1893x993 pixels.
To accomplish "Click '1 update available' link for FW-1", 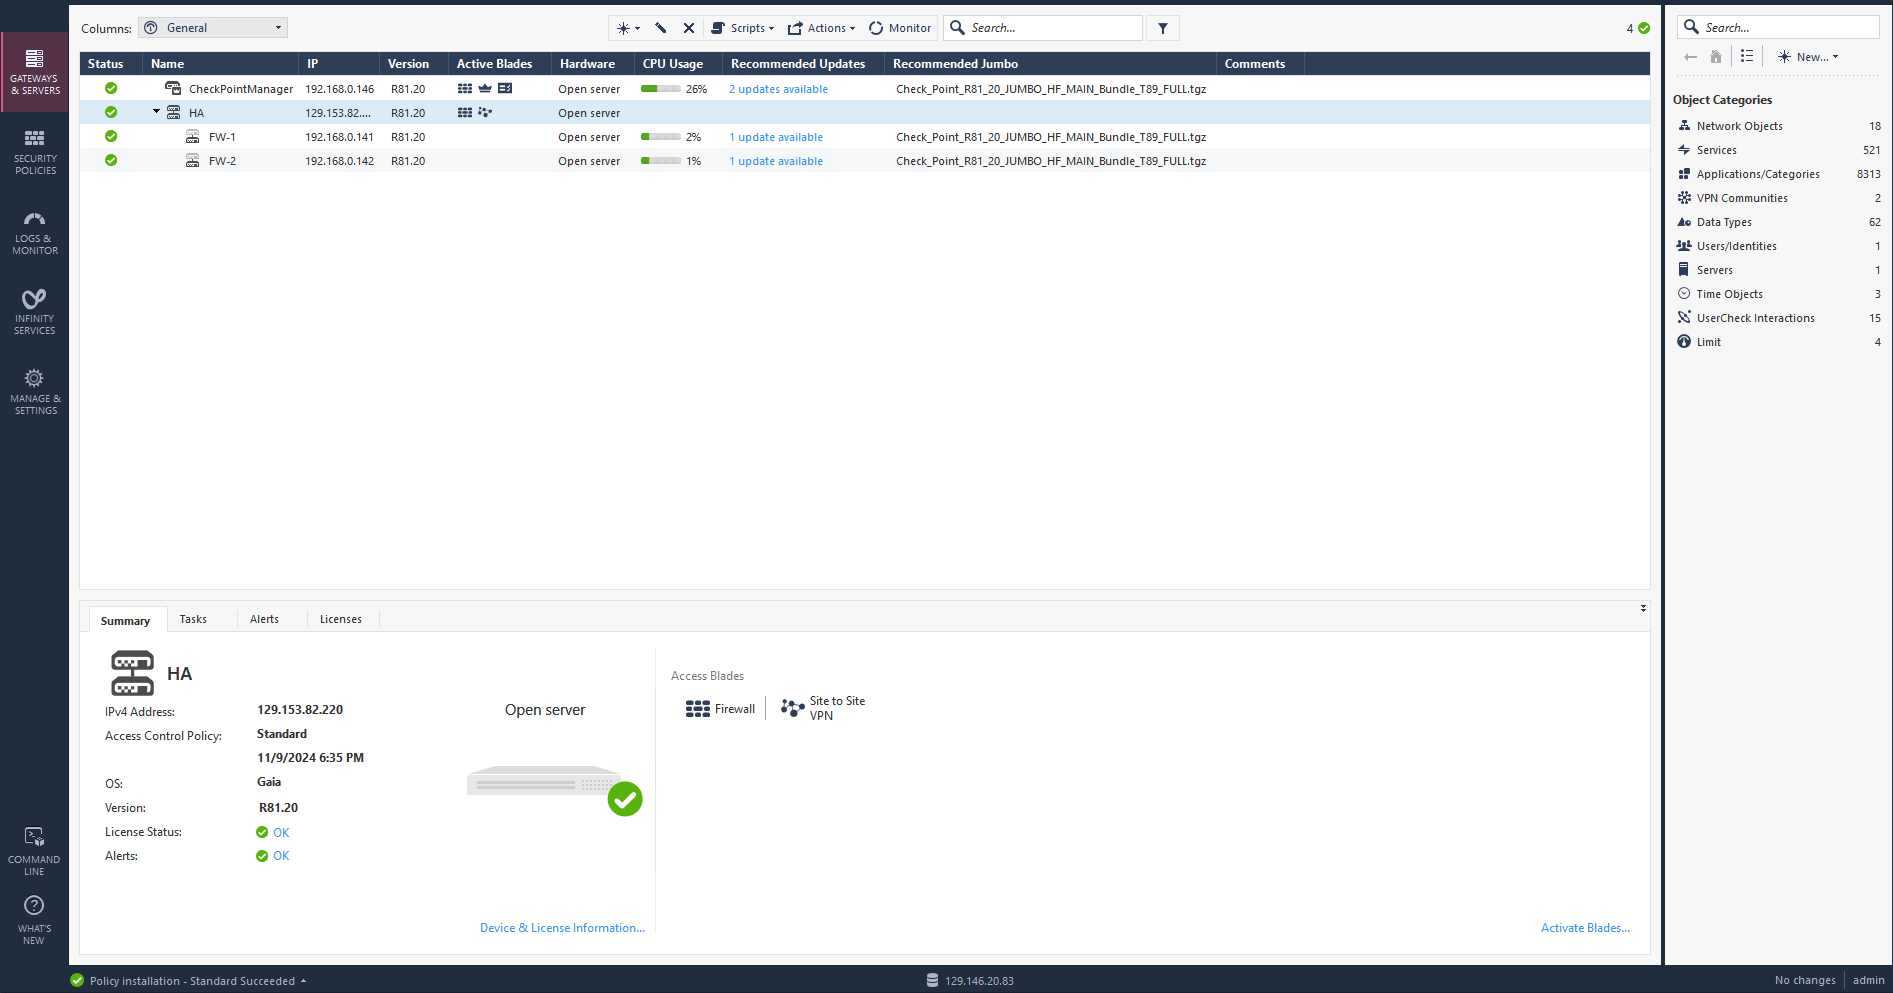I will pyautogui.click(x=776, y=137).
